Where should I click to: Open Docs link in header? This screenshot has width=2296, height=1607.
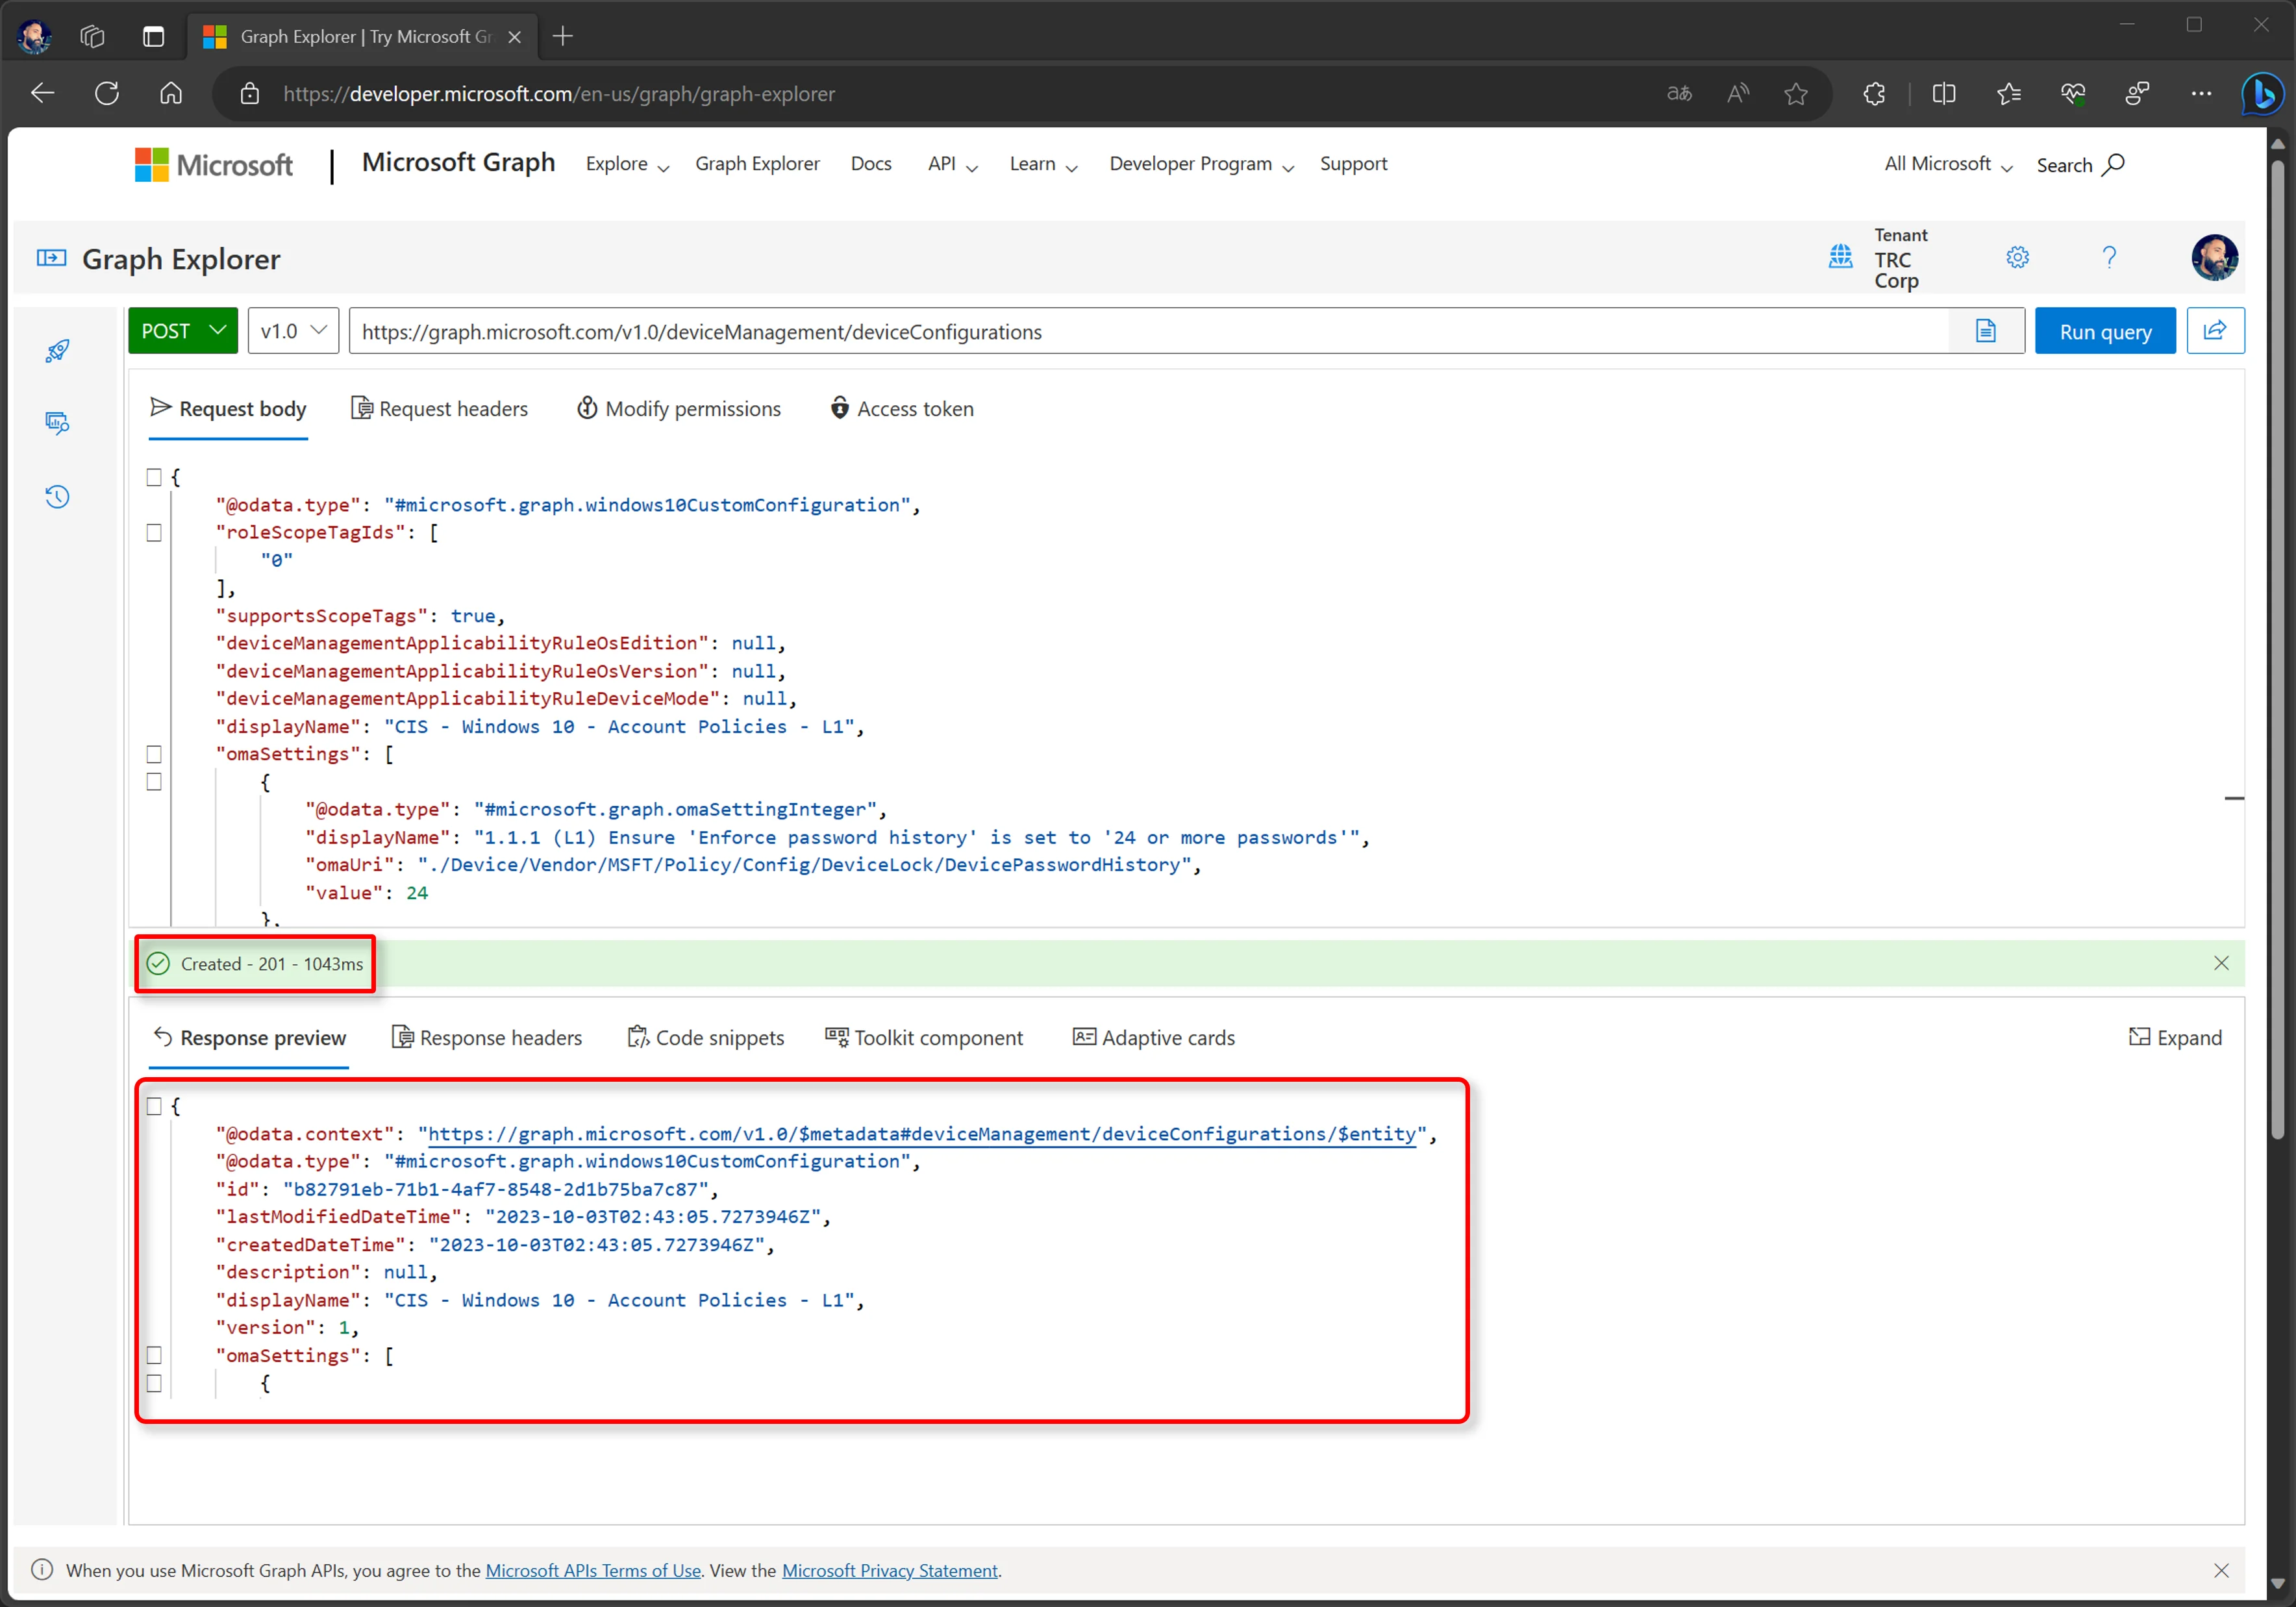pyautogui.click(x=871, y=164)
